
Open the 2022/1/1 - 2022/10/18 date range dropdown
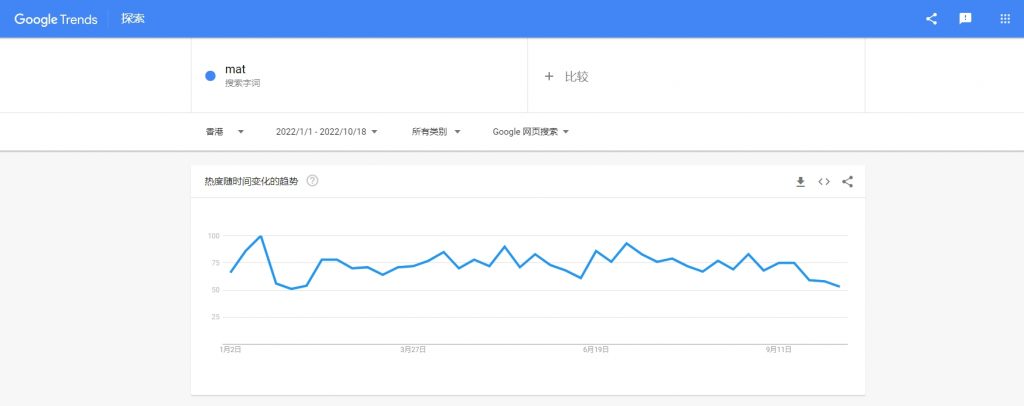(x=326, y=131)
